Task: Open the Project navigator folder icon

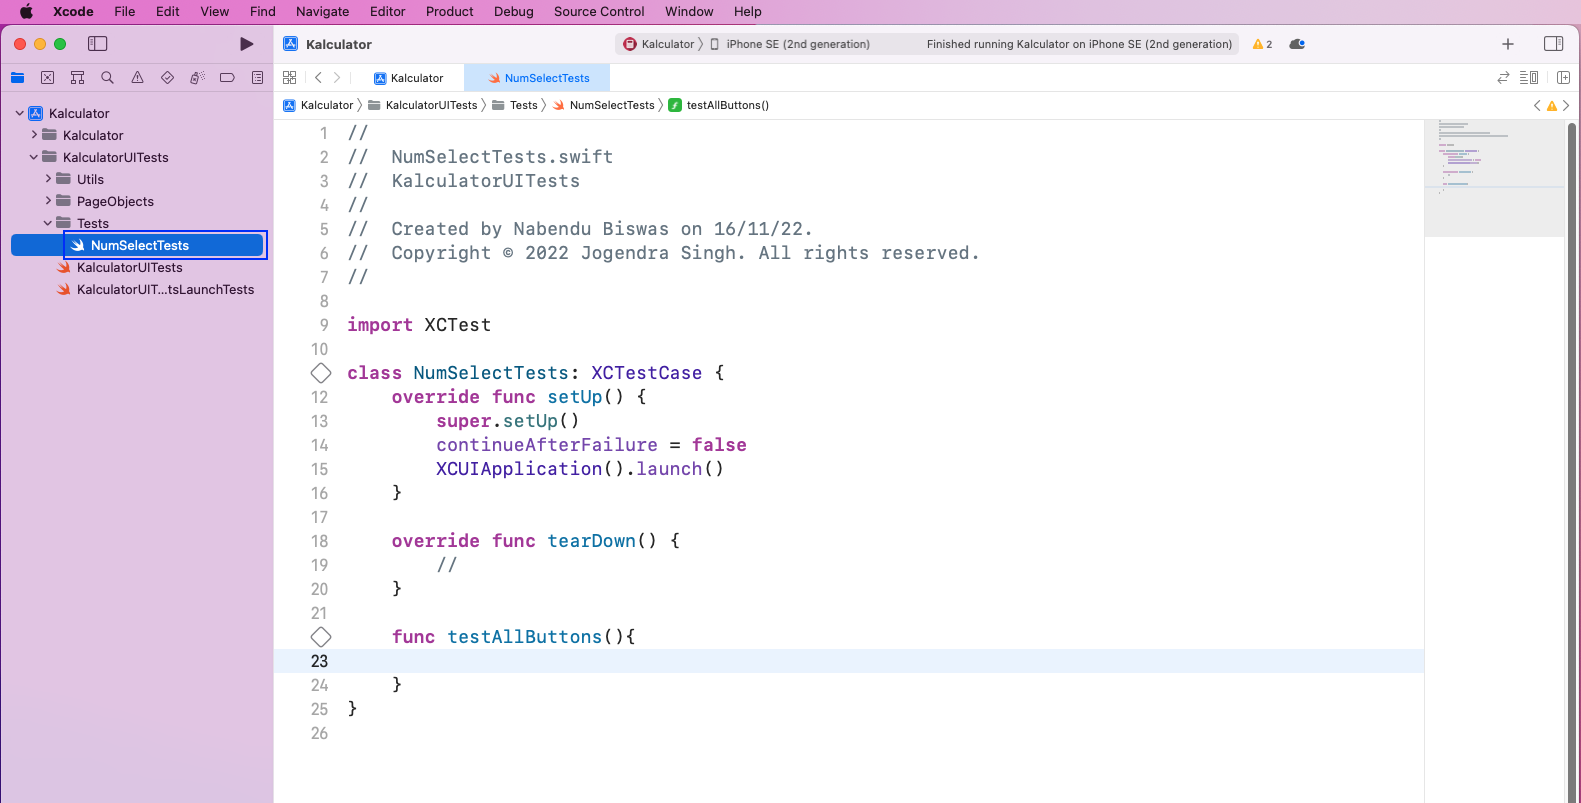Action: click(x=17, y=77)
